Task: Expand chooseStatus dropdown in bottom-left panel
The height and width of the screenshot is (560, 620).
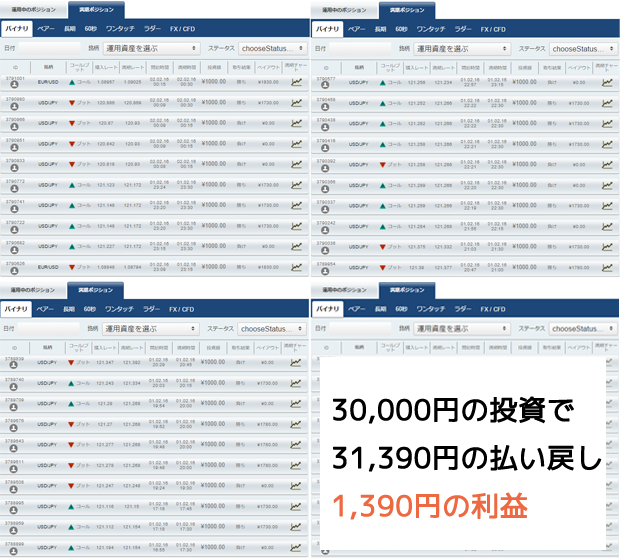Action: (x=272, y=329)
